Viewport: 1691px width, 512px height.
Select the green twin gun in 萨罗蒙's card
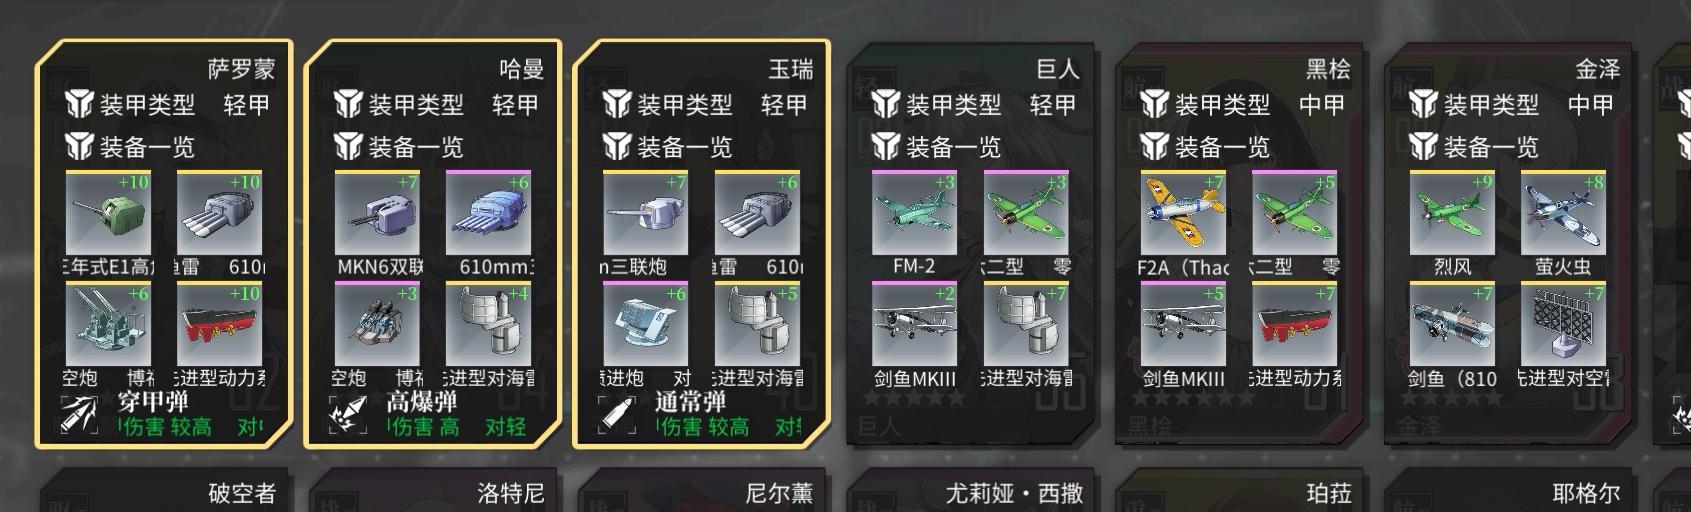[108, 213]
